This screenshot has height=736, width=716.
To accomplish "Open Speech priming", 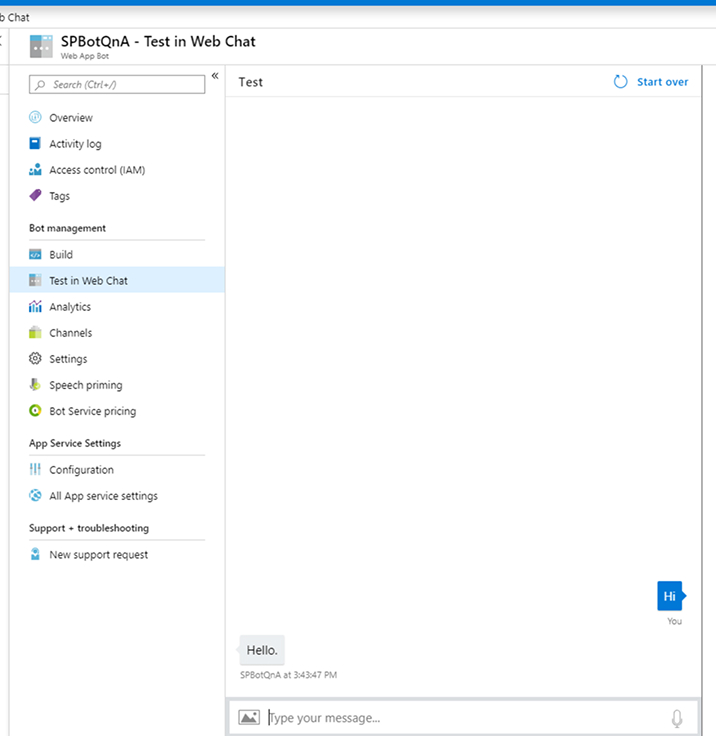I will tap(86, 385).
